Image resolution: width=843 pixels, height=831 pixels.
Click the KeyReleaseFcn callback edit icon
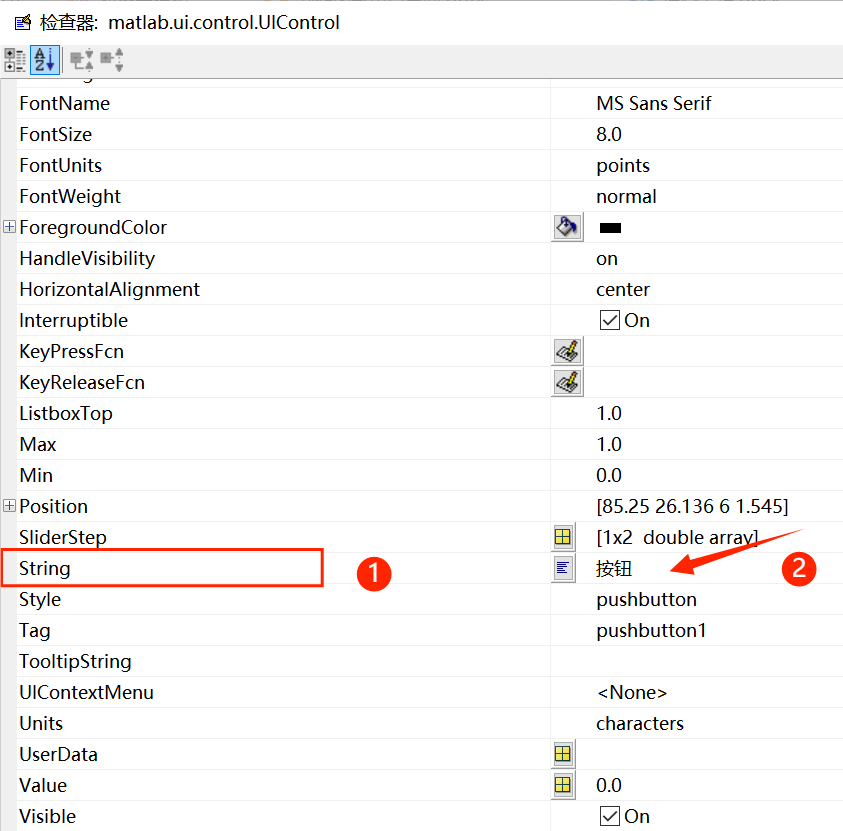pos(567,382)
